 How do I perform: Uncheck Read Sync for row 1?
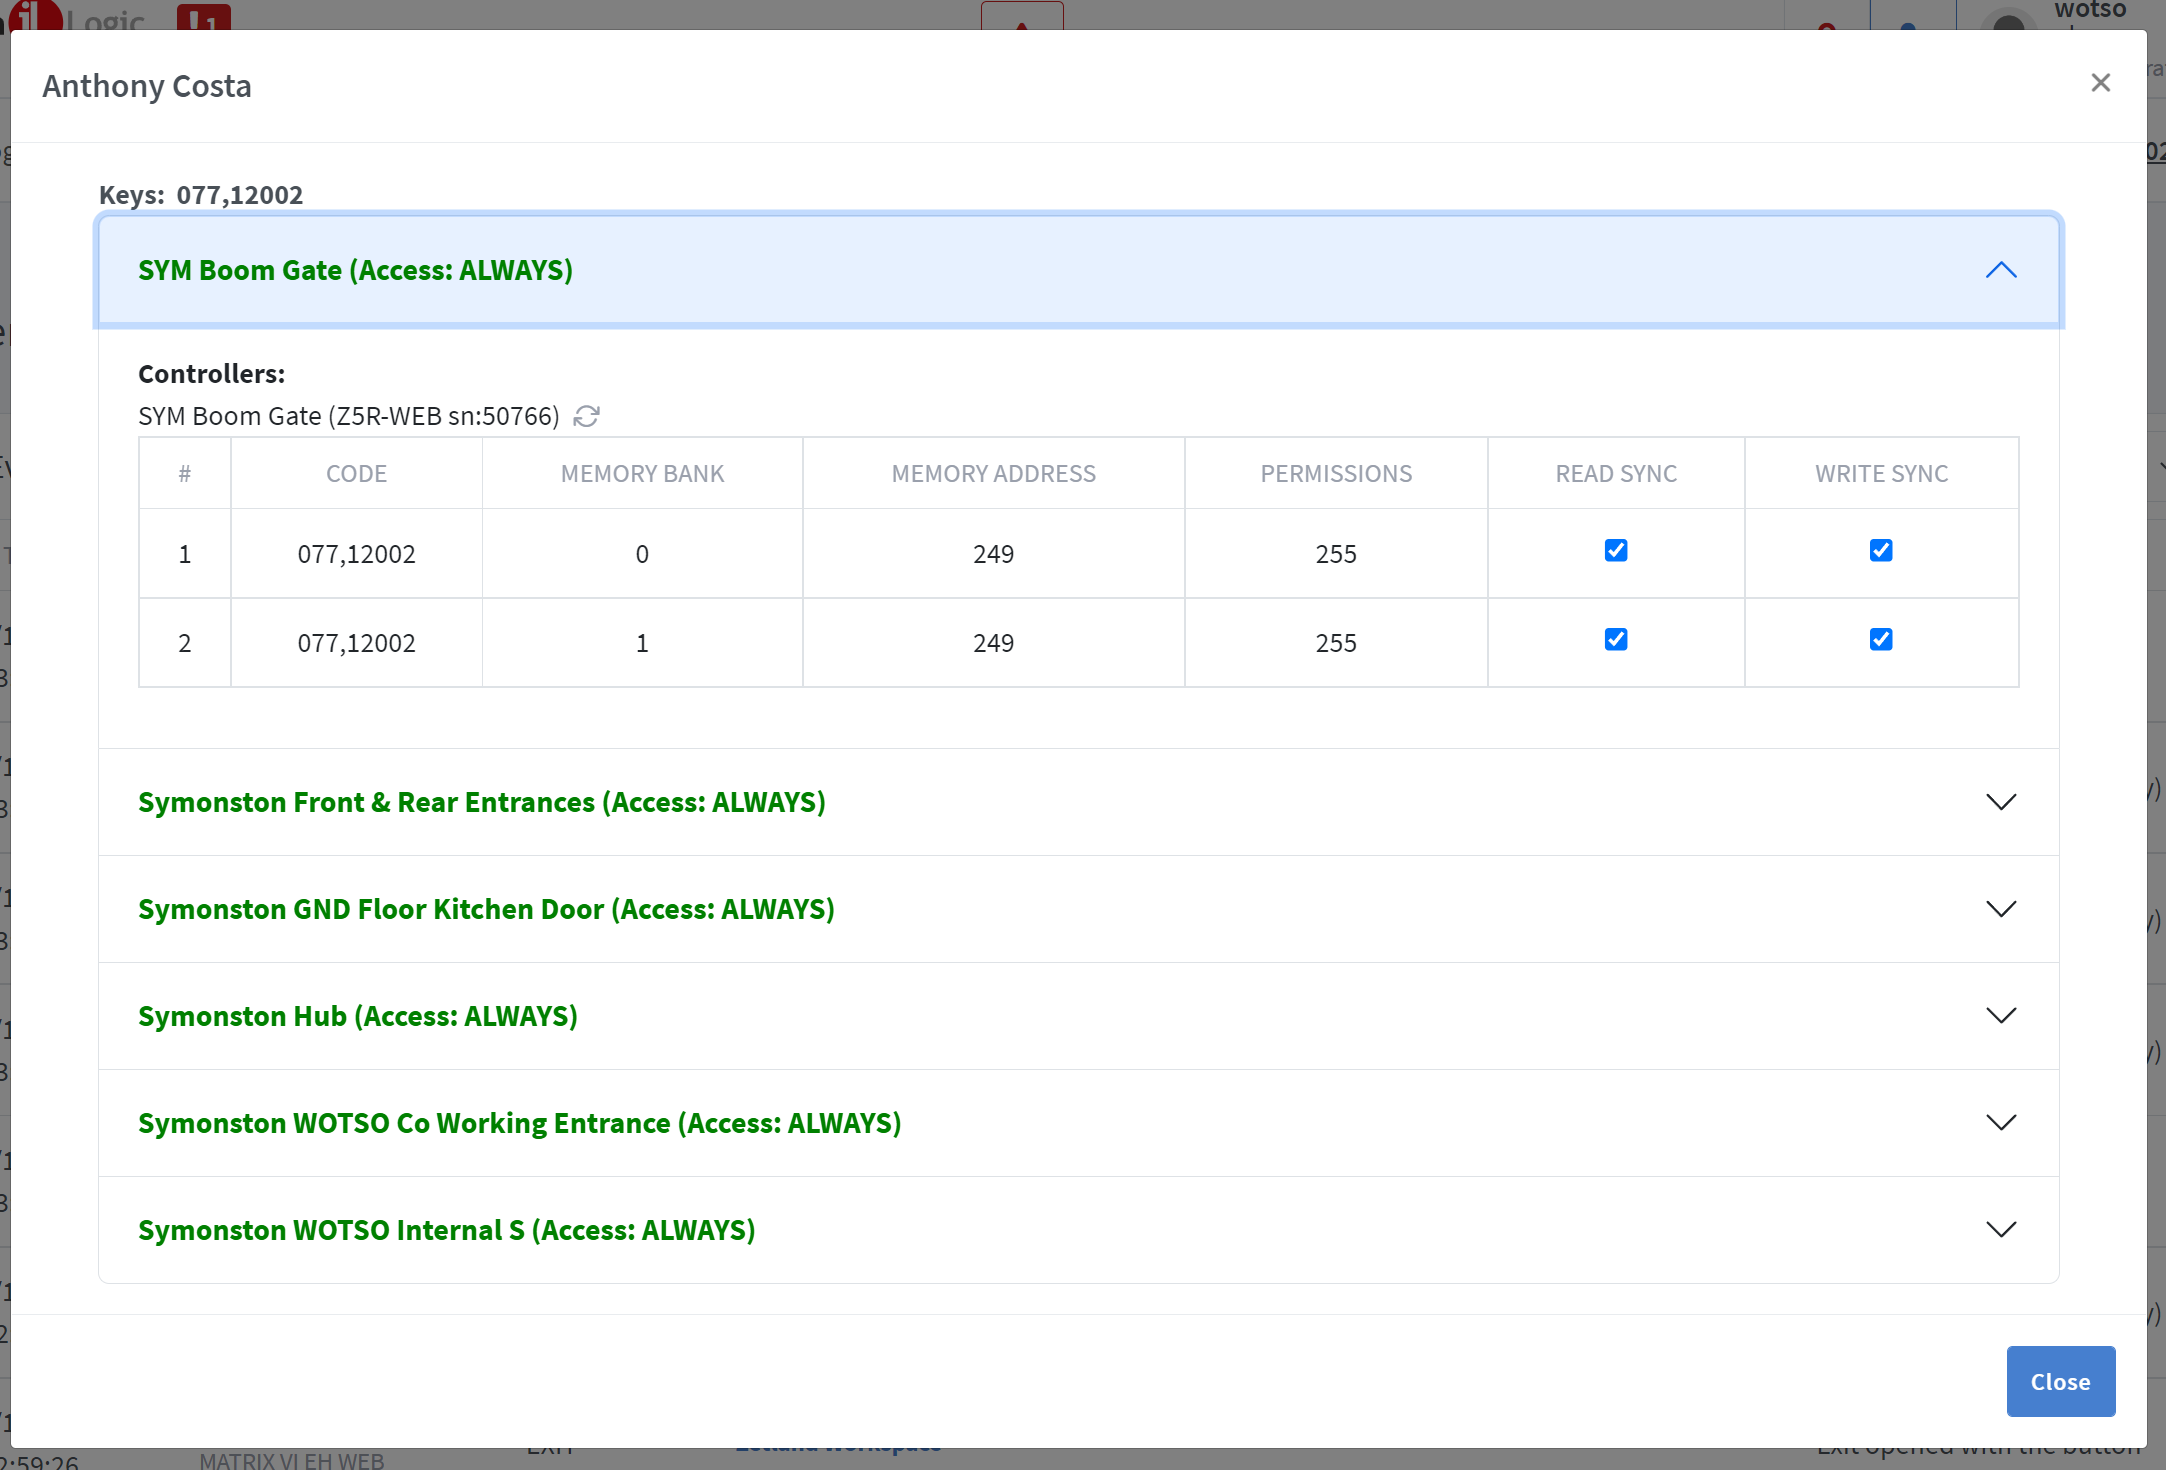[x=1615, y=551]
